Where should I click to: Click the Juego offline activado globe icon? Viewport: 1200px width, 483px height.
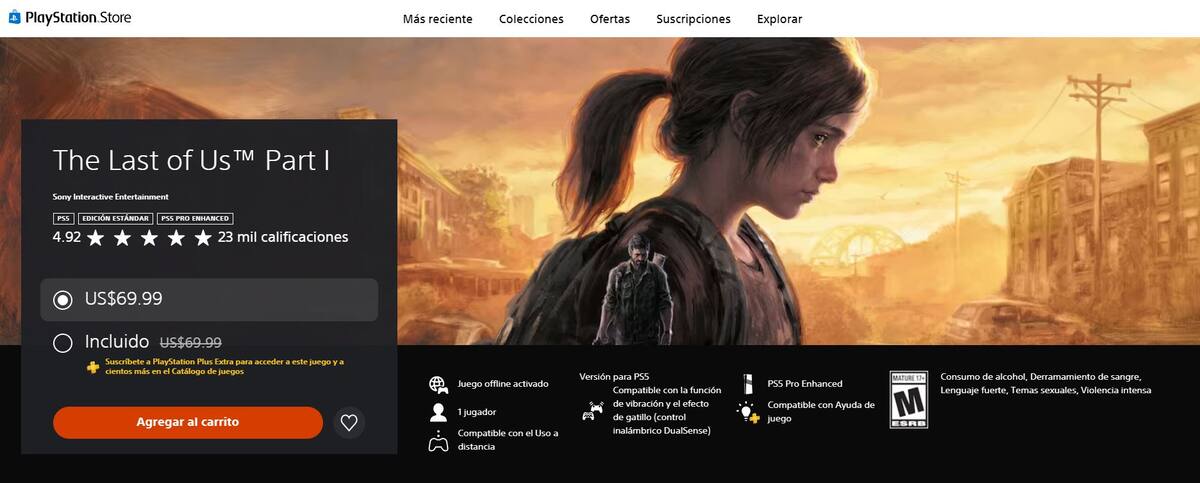point(438,384)
